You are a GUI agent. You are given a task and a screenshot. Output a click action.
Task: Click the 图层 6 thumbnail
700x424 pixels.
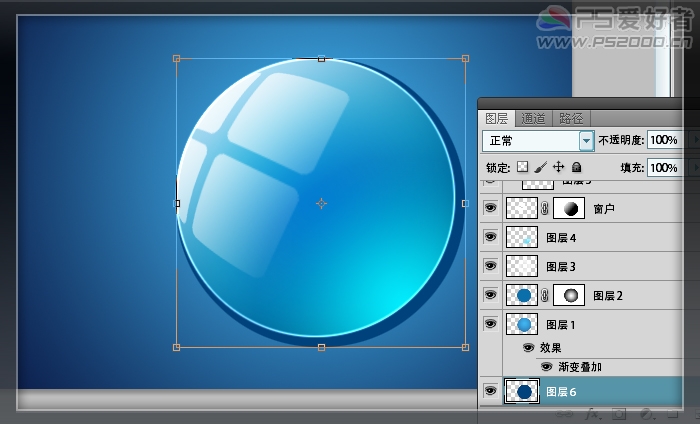[521, 391]
